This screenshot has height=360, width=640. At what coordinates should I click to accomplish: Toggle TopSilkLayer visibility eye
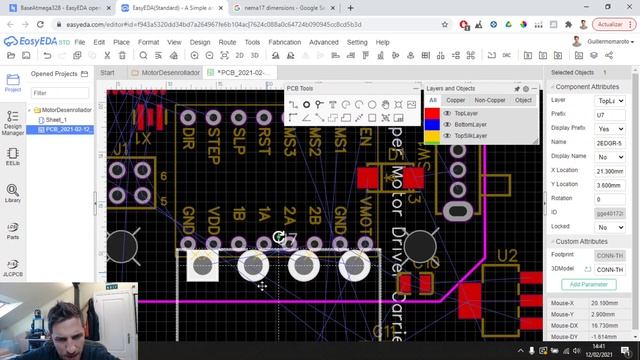(447, 136)
